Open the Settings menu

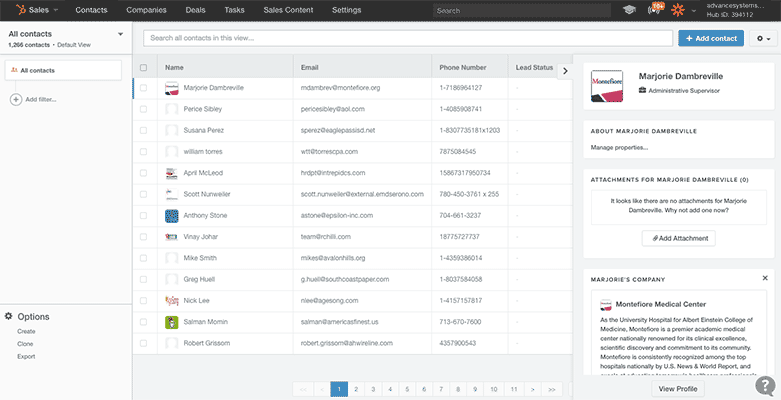point(347,10)
